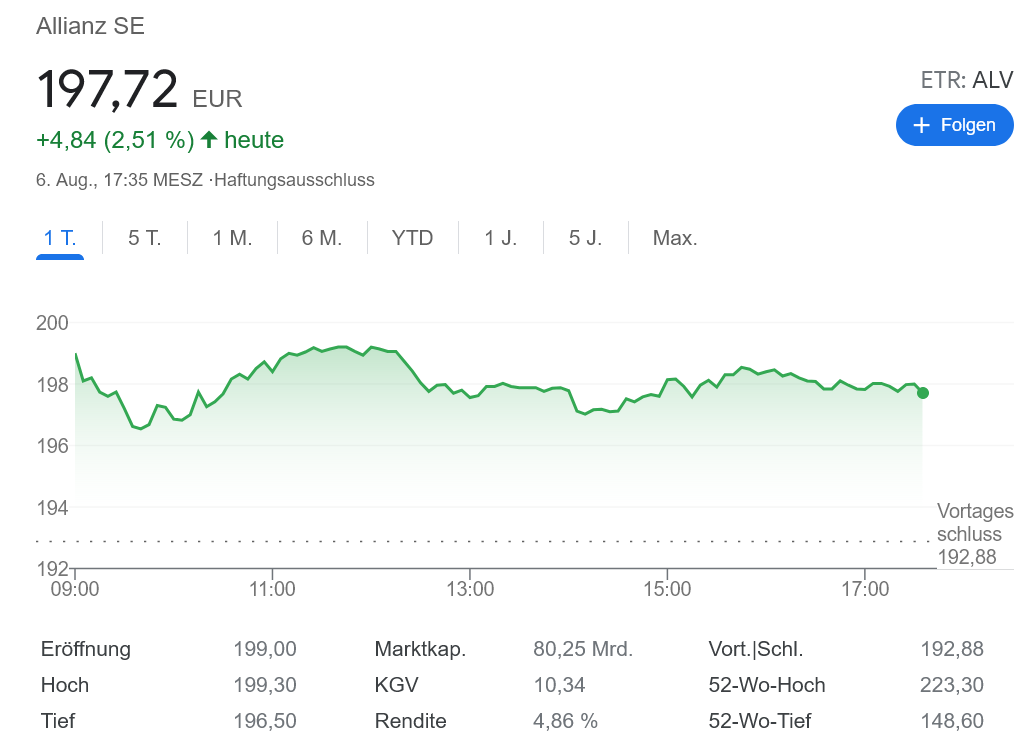Click the green up-arrow price change icon
This screenshot has width=1024, height=747.
(x=209, y=139)
